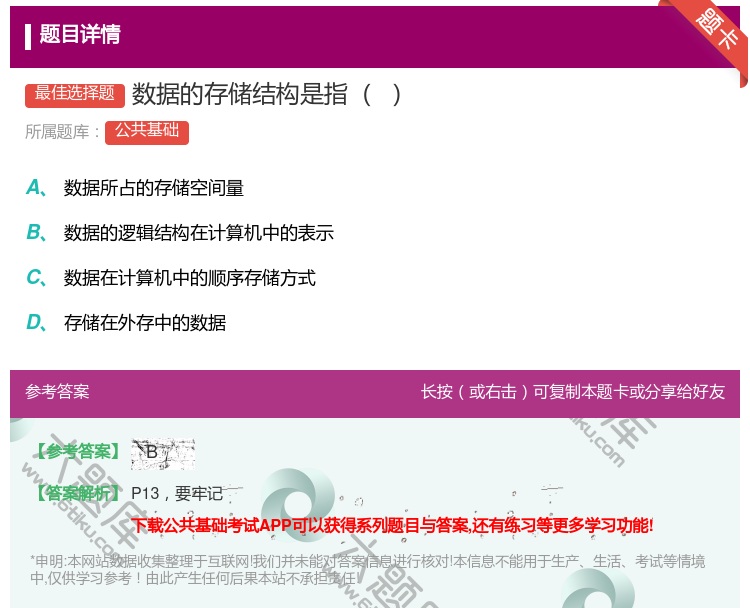Click the 申明 disclaimer paragraph

click(x=367, y=569)
